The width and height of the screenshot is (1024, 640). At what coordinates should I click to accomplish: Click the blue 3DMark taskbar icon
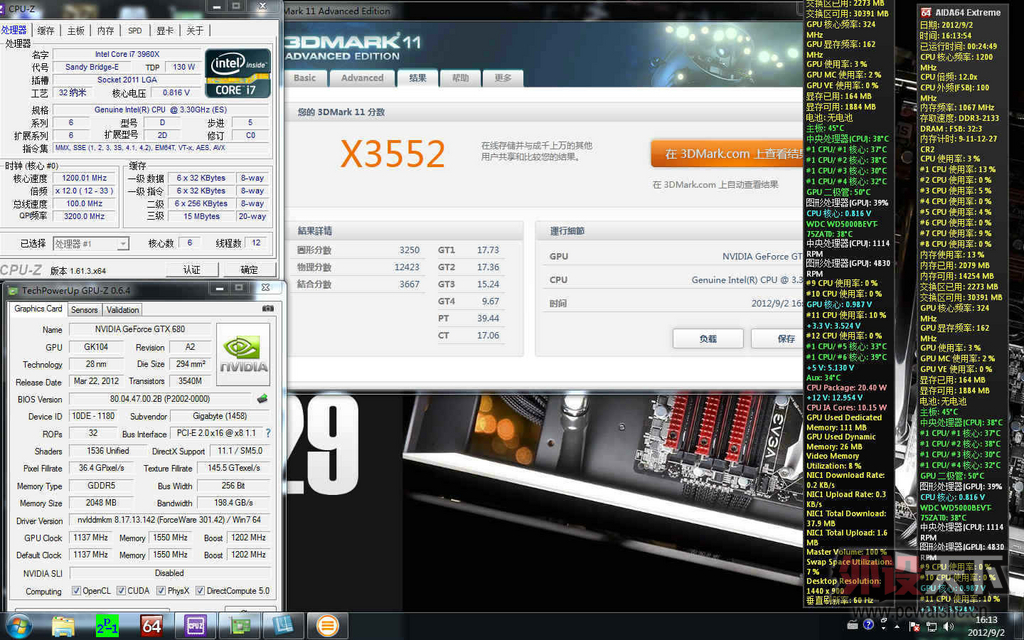(283, 626)
